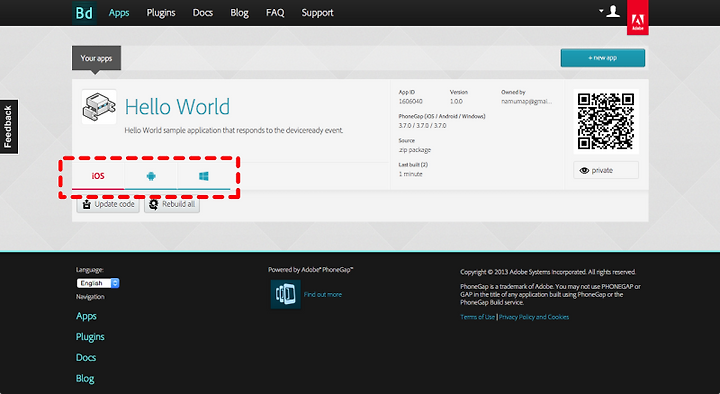The image size is (720, 394).
Task: Expand the account dropdown arrow
Action: point(601,11)
